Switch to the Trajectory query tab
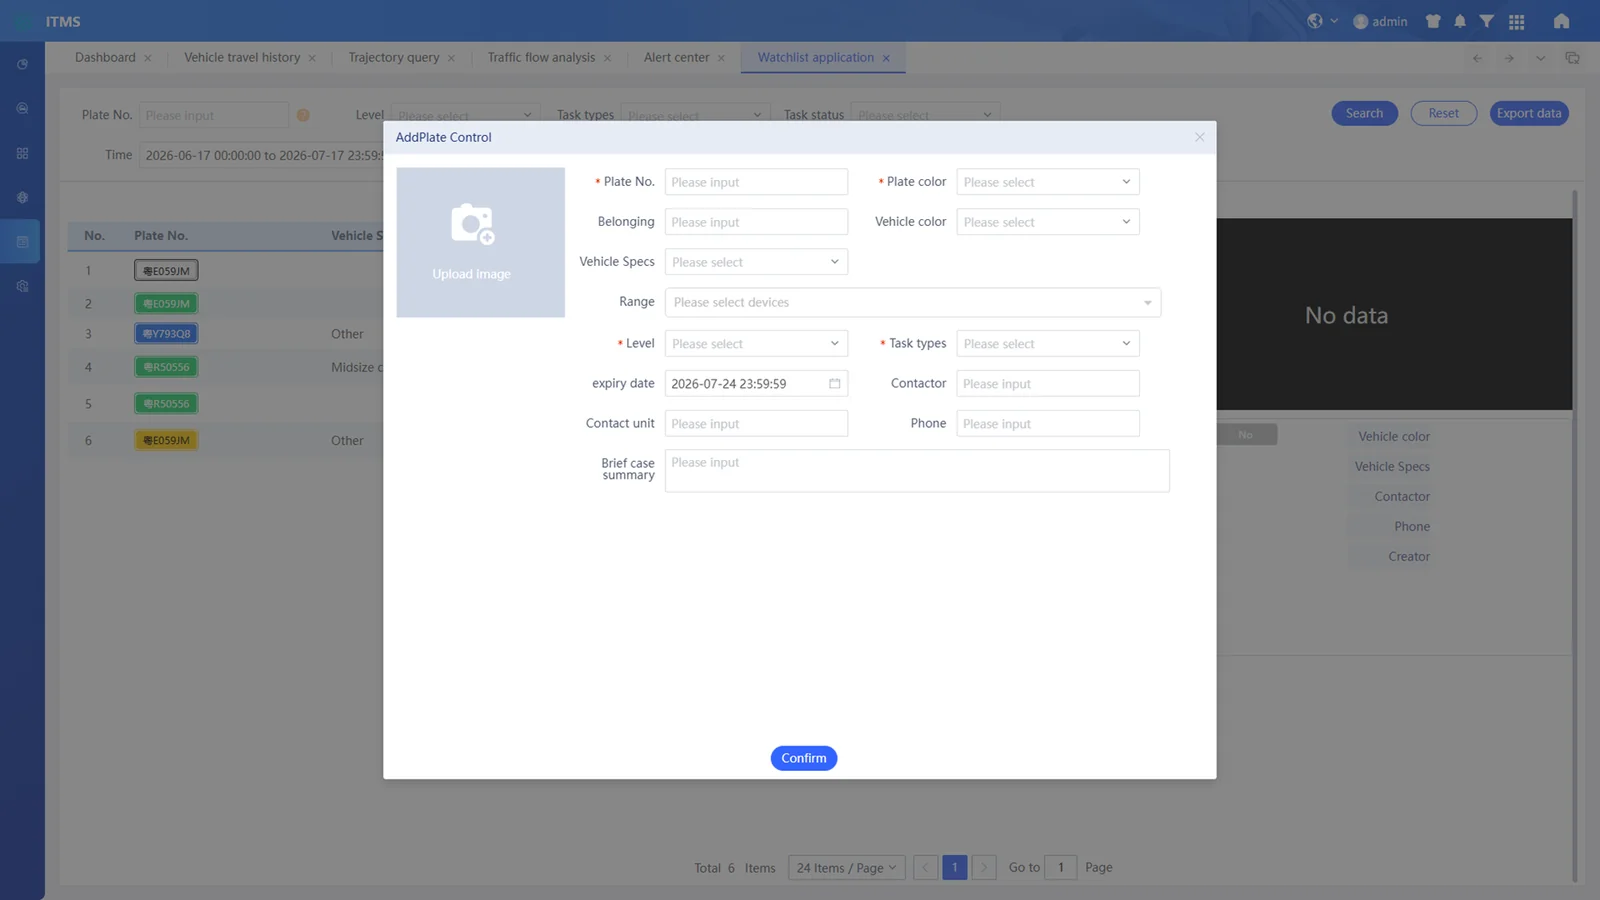 [x=394, y=57]
